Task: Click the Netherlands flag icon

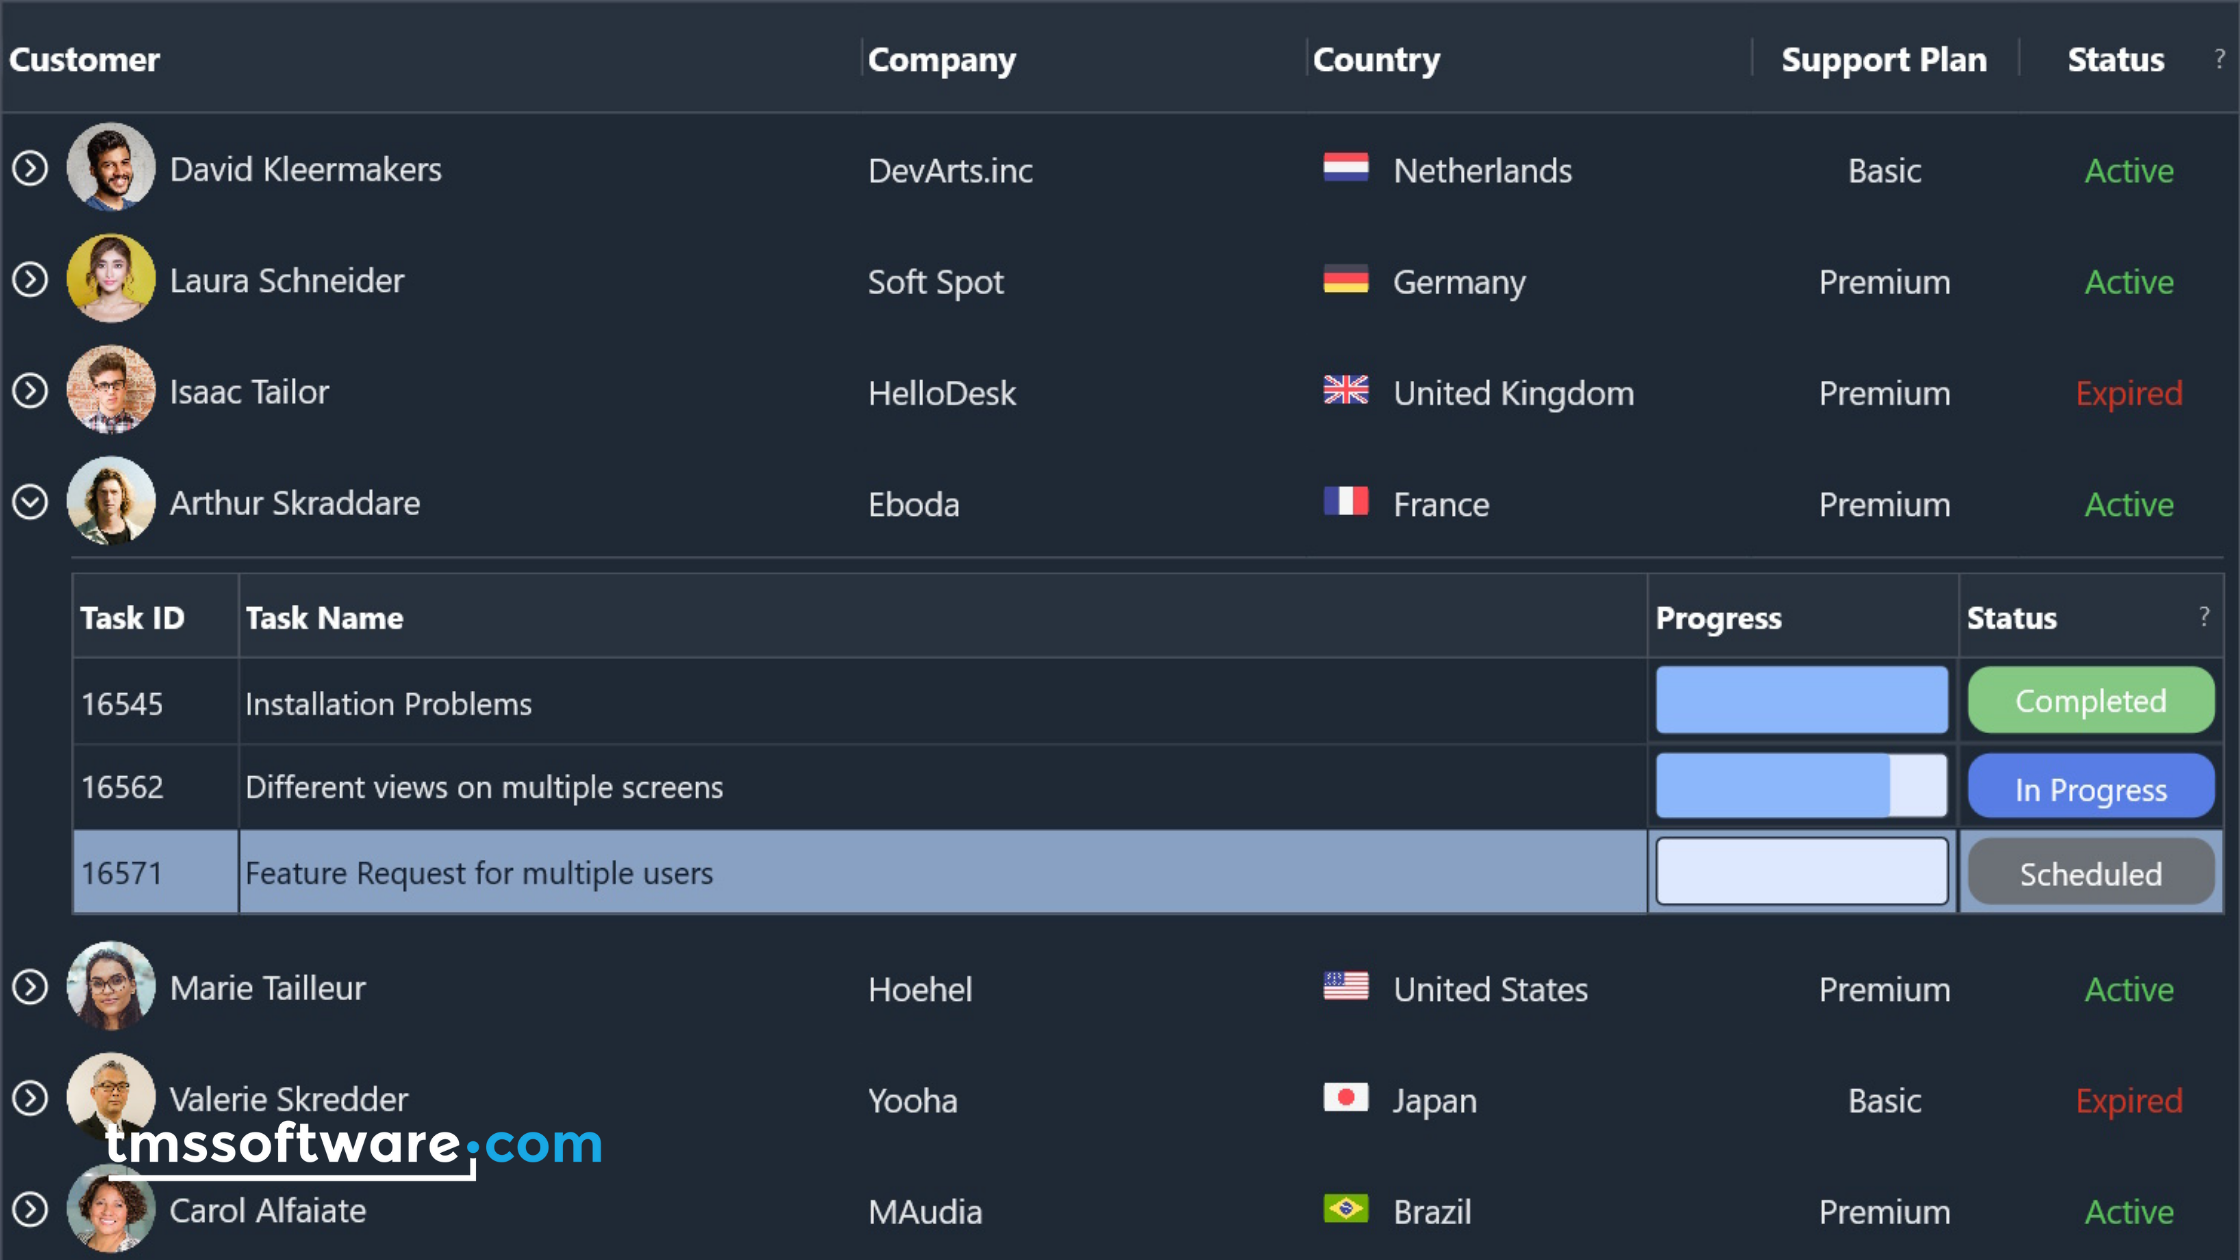Action: pos(1345,168)
